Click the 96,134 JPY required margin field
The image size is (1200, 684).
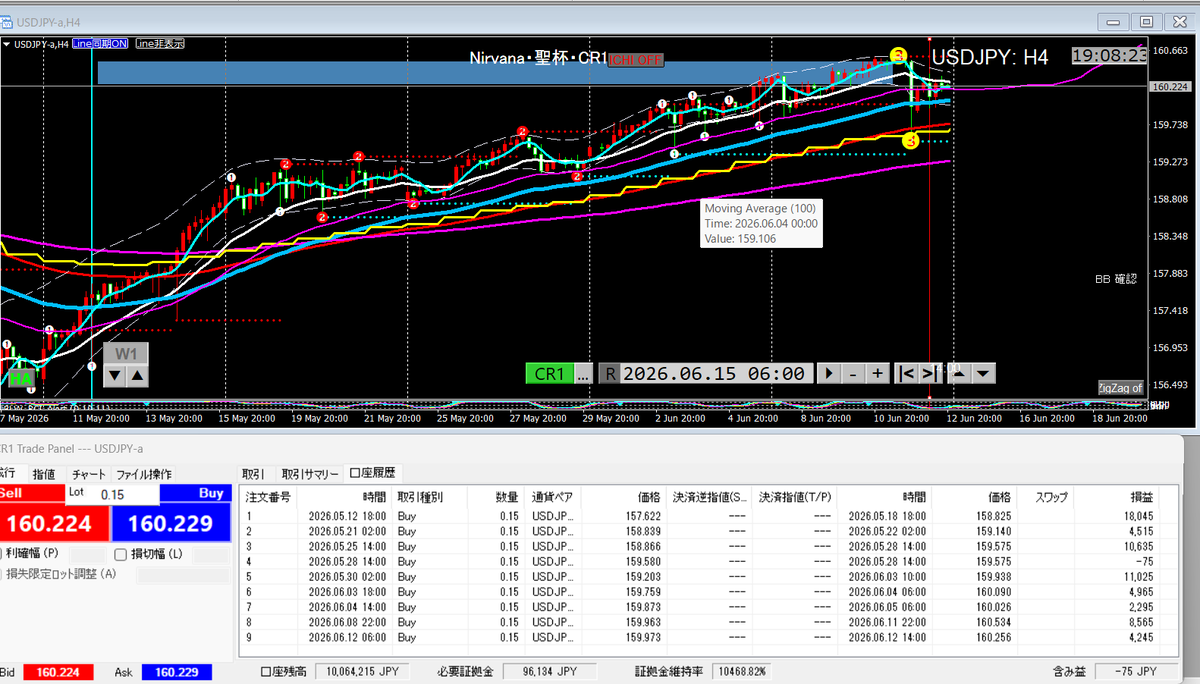(x=548, y=671)
